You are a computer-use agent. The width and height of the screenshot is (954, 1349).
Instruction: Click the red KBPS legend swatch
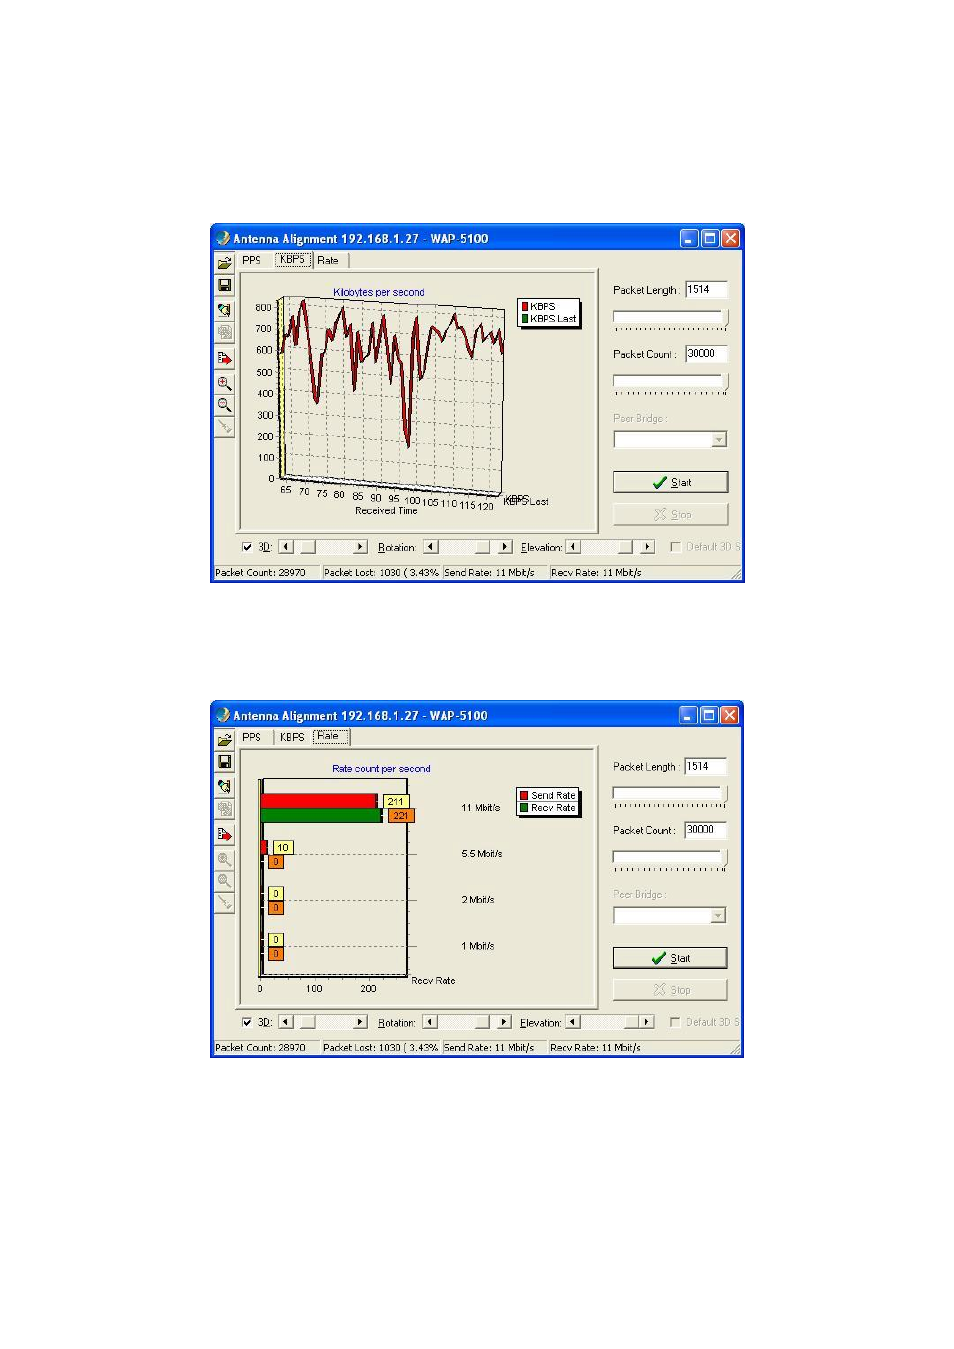(525, 307)
